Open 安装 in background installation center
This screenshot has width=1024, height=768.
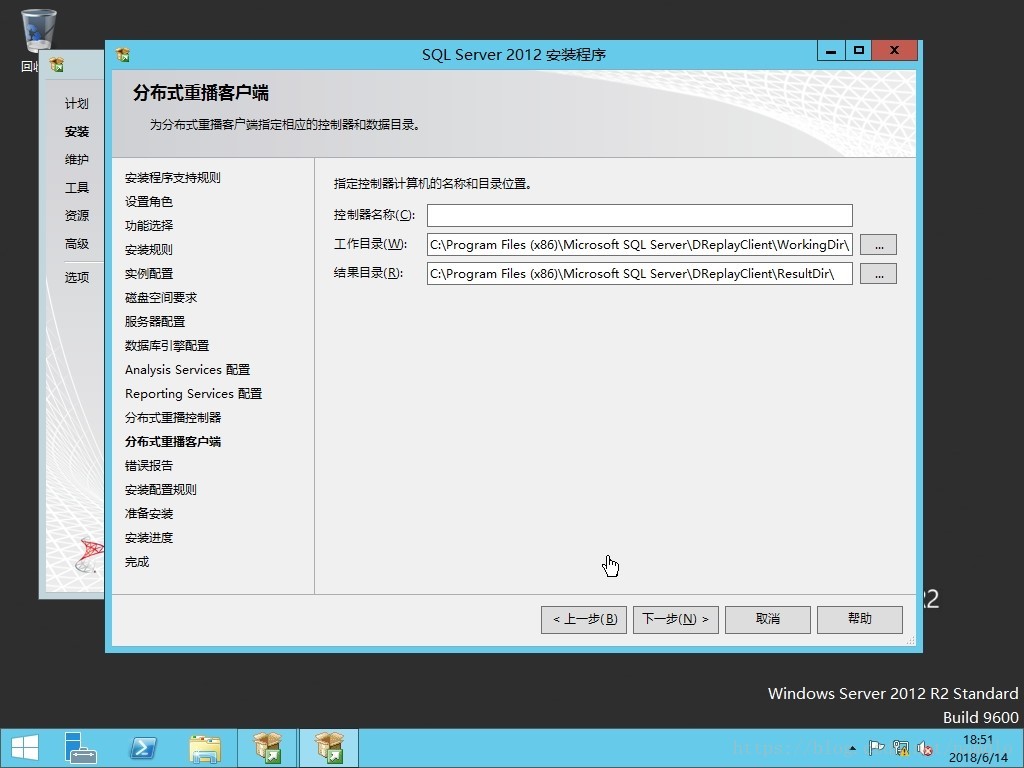(76, 132)
